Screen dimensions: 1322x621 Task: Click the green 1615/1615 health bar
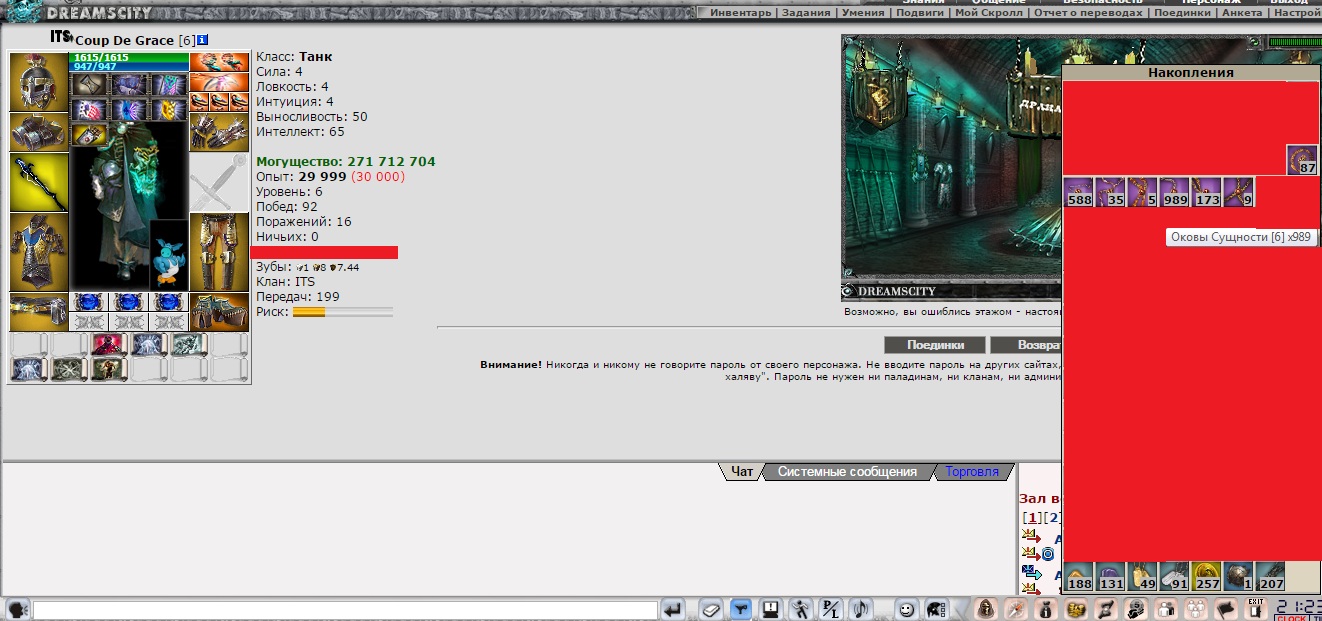[129, 57]
